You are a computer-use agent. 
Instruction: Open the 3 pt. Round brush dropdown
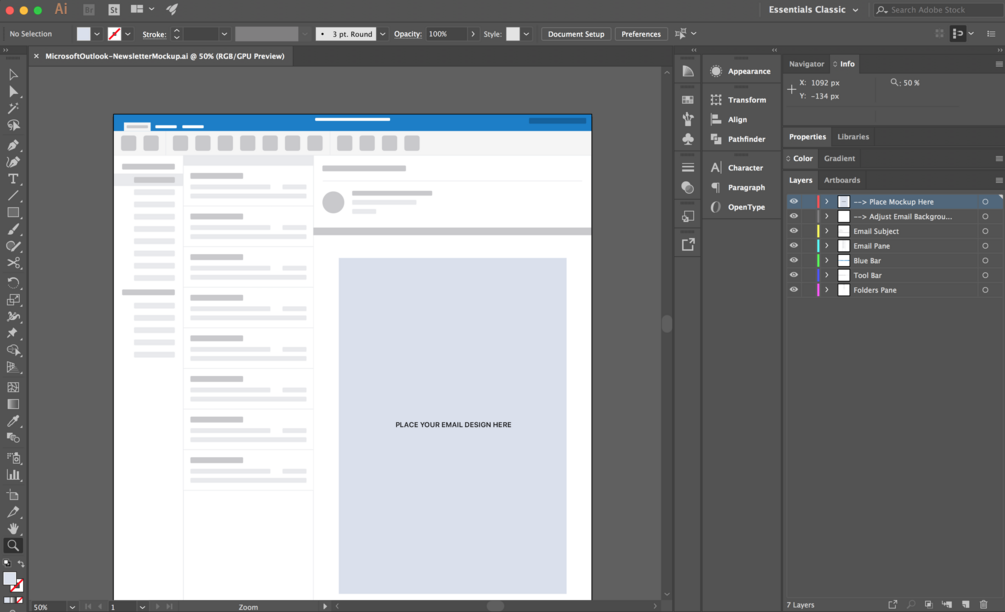(x=383, y=34)
